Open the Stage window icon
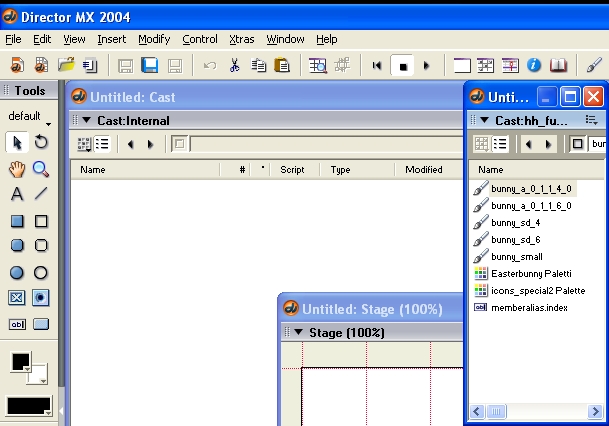This screenshot has width=609, height=426. (x=462, y=65)
